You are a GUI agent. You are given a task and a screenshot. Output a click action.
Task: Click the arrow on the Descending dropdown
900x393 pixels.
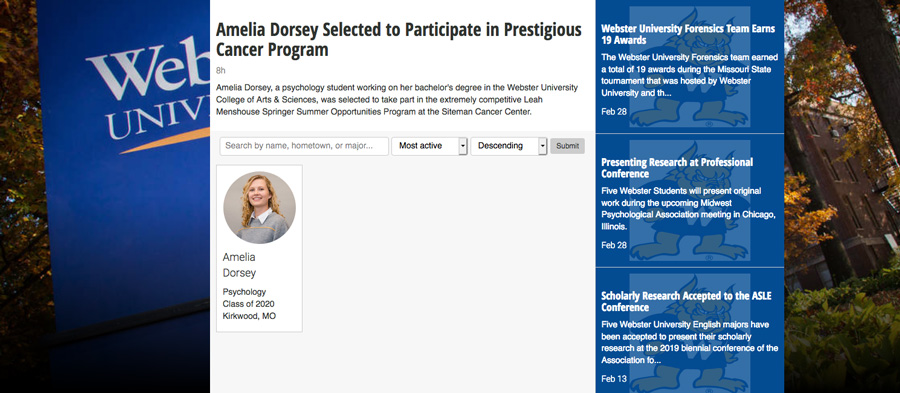(x=542, y=146)
